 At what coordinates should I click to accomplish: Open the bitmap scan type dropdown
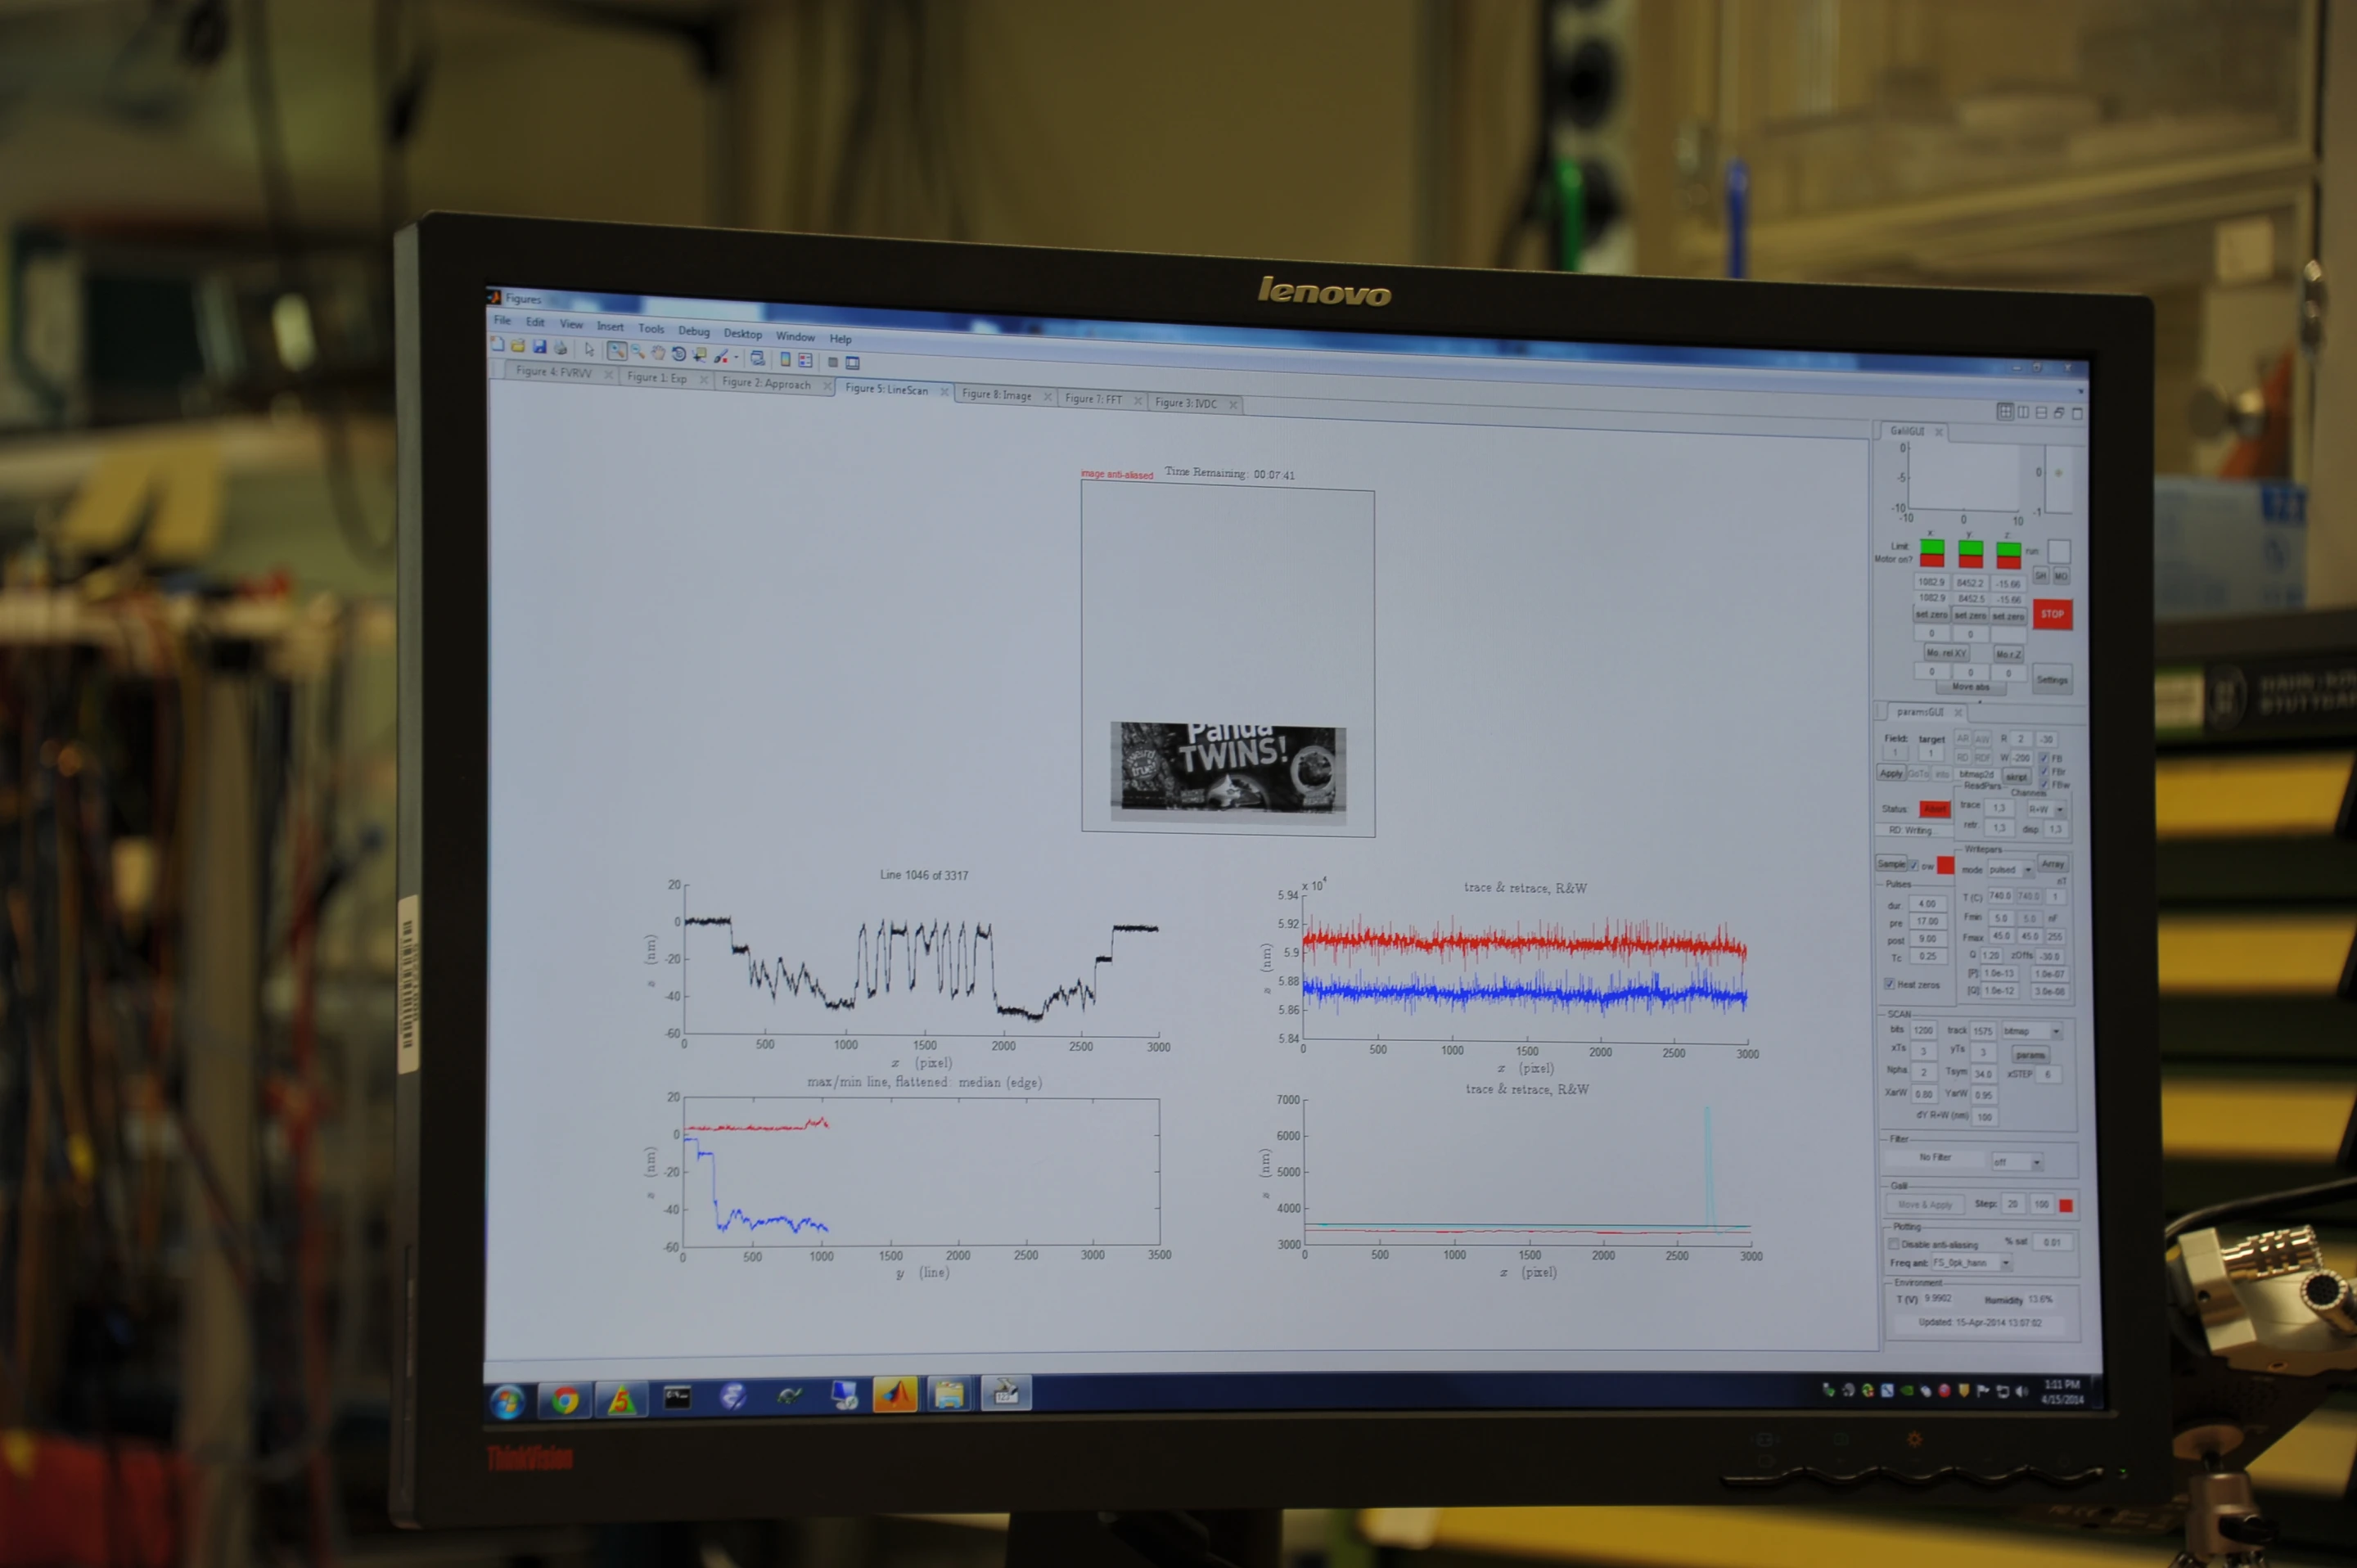[x=2032, y=1031]
